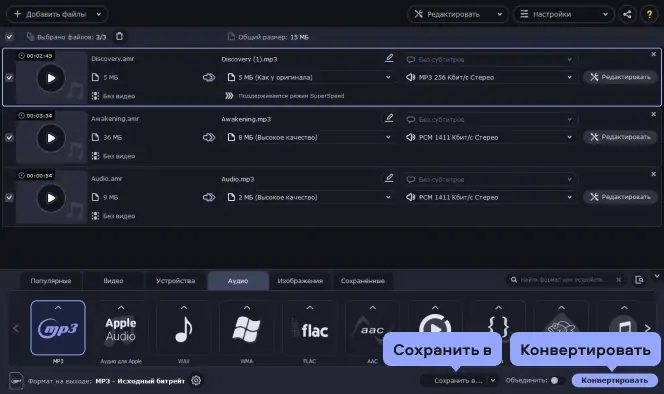
Task: Switch to the Сохранённые tab
Action: pyautogui.click(x=363, y=281)
